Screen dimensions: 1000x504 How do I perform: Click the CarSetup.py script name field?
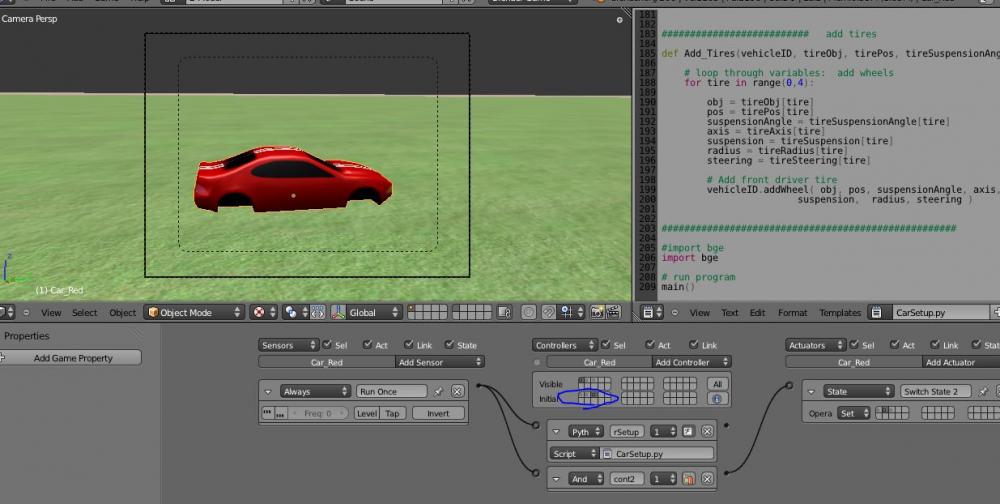pos(656,453)
